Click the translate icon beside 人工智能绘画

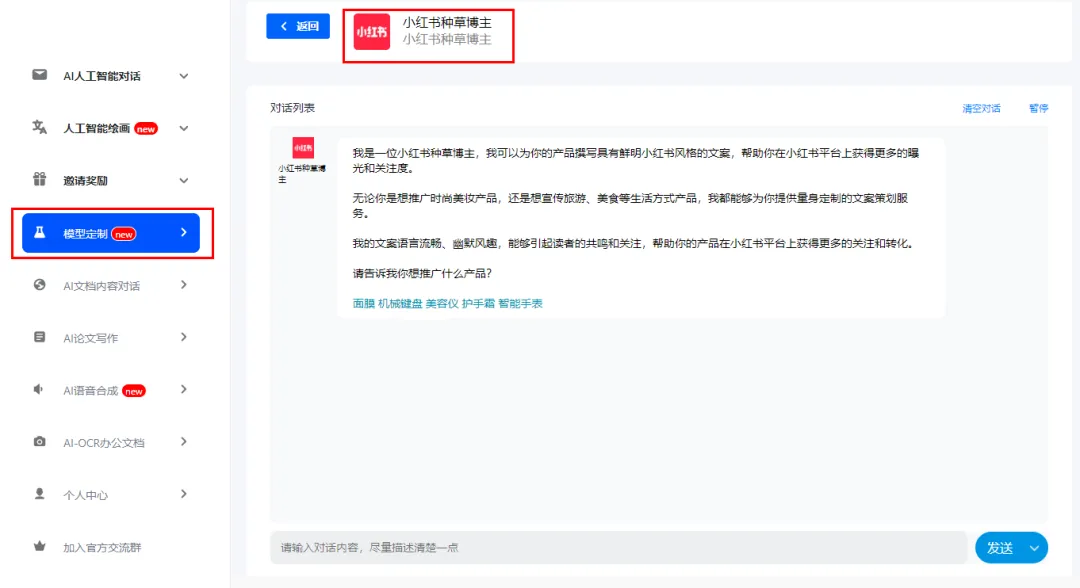[x=40, y=128]
